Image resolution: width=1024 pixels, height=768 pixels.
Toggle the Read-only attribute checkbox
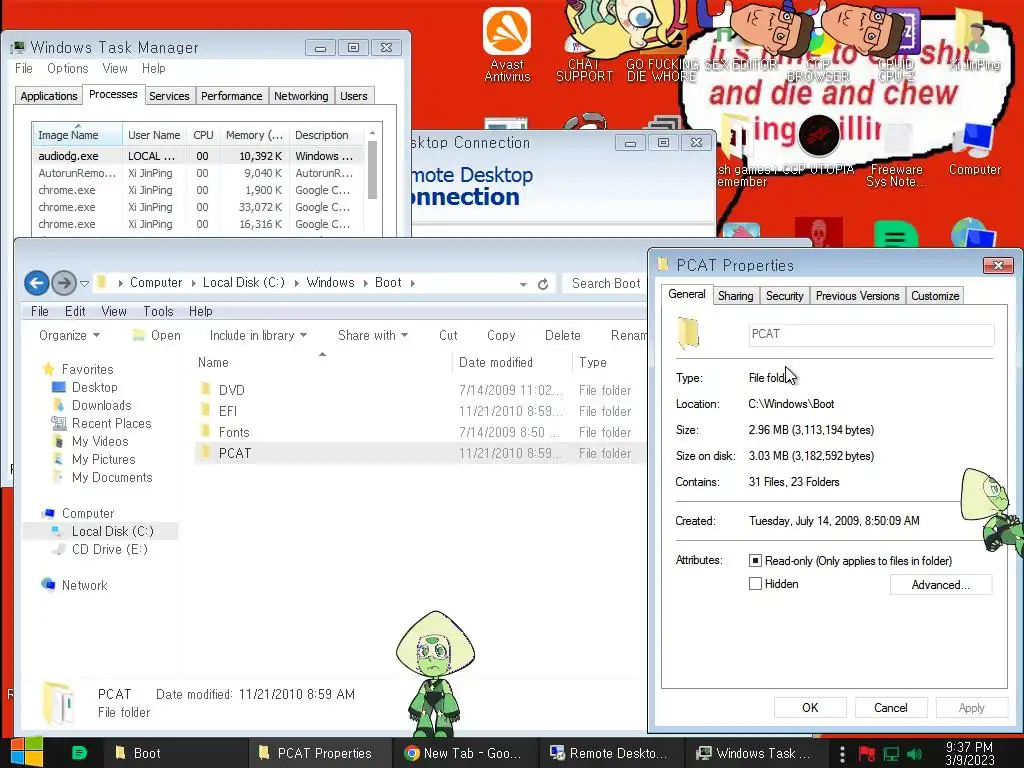[x=755, y=560]
